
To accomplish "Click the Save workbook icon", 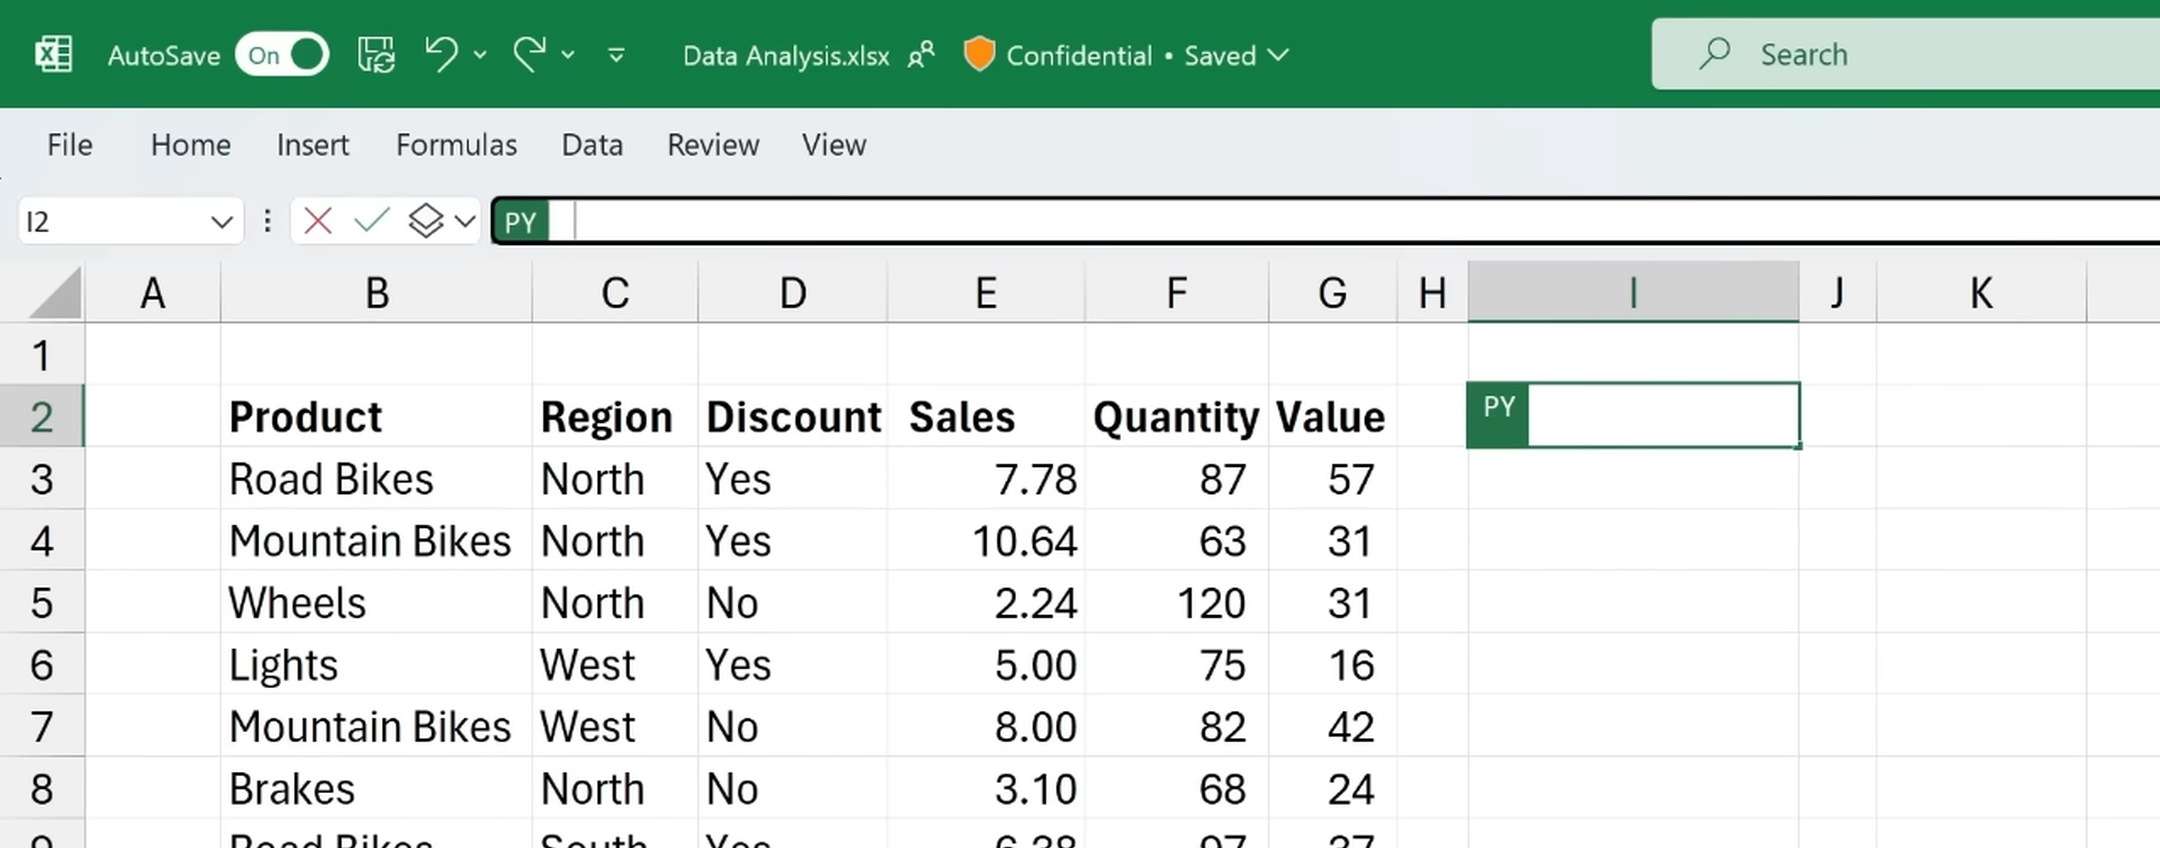I will (x=376, y=55).
